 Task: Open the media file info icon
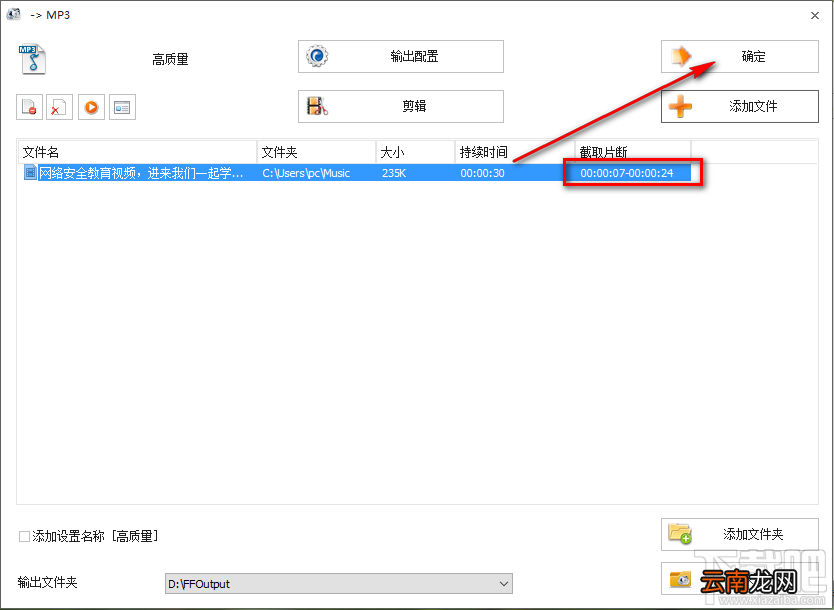click(x=122, y=107)
